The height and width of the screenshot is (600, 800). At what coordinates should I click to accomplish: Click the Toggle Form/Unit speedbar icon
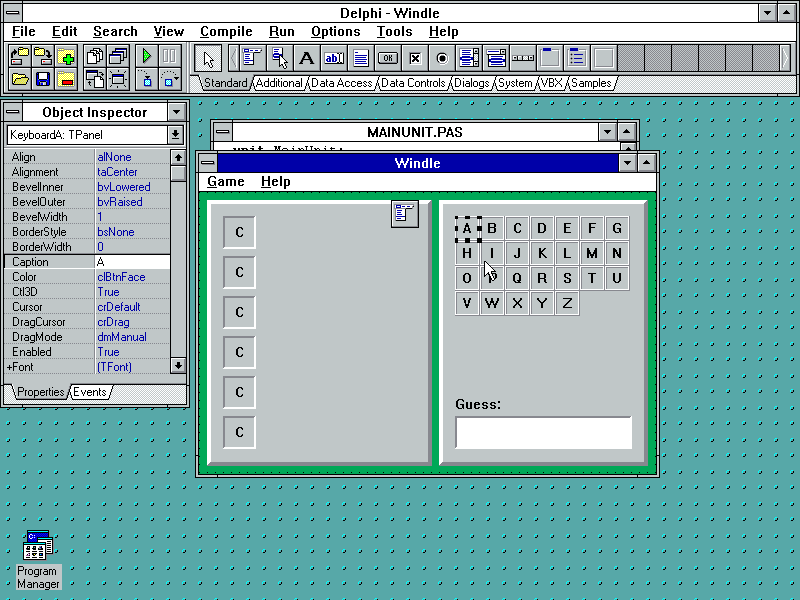(95, 80)
